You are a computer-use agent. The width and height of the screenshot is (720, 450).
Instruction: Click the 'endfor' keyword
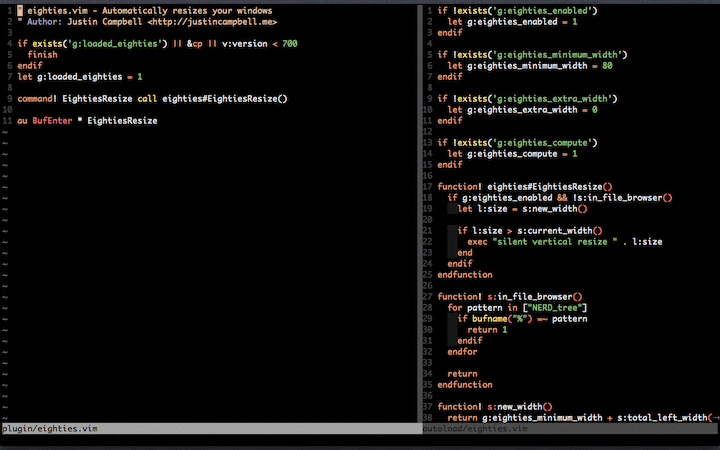coord(462,352)
